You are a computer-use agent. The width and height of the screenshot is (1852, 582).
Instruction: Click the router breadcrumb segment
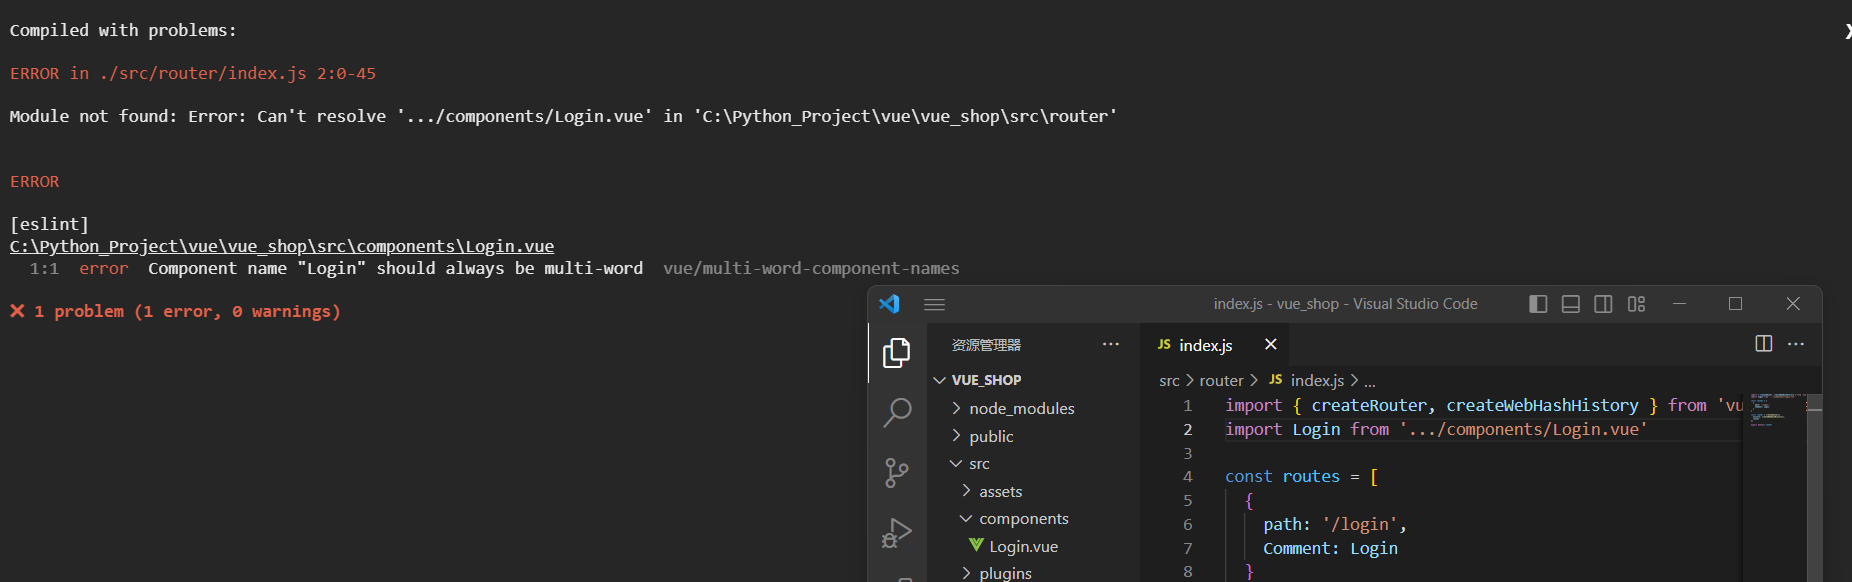tap(1221, 381)
